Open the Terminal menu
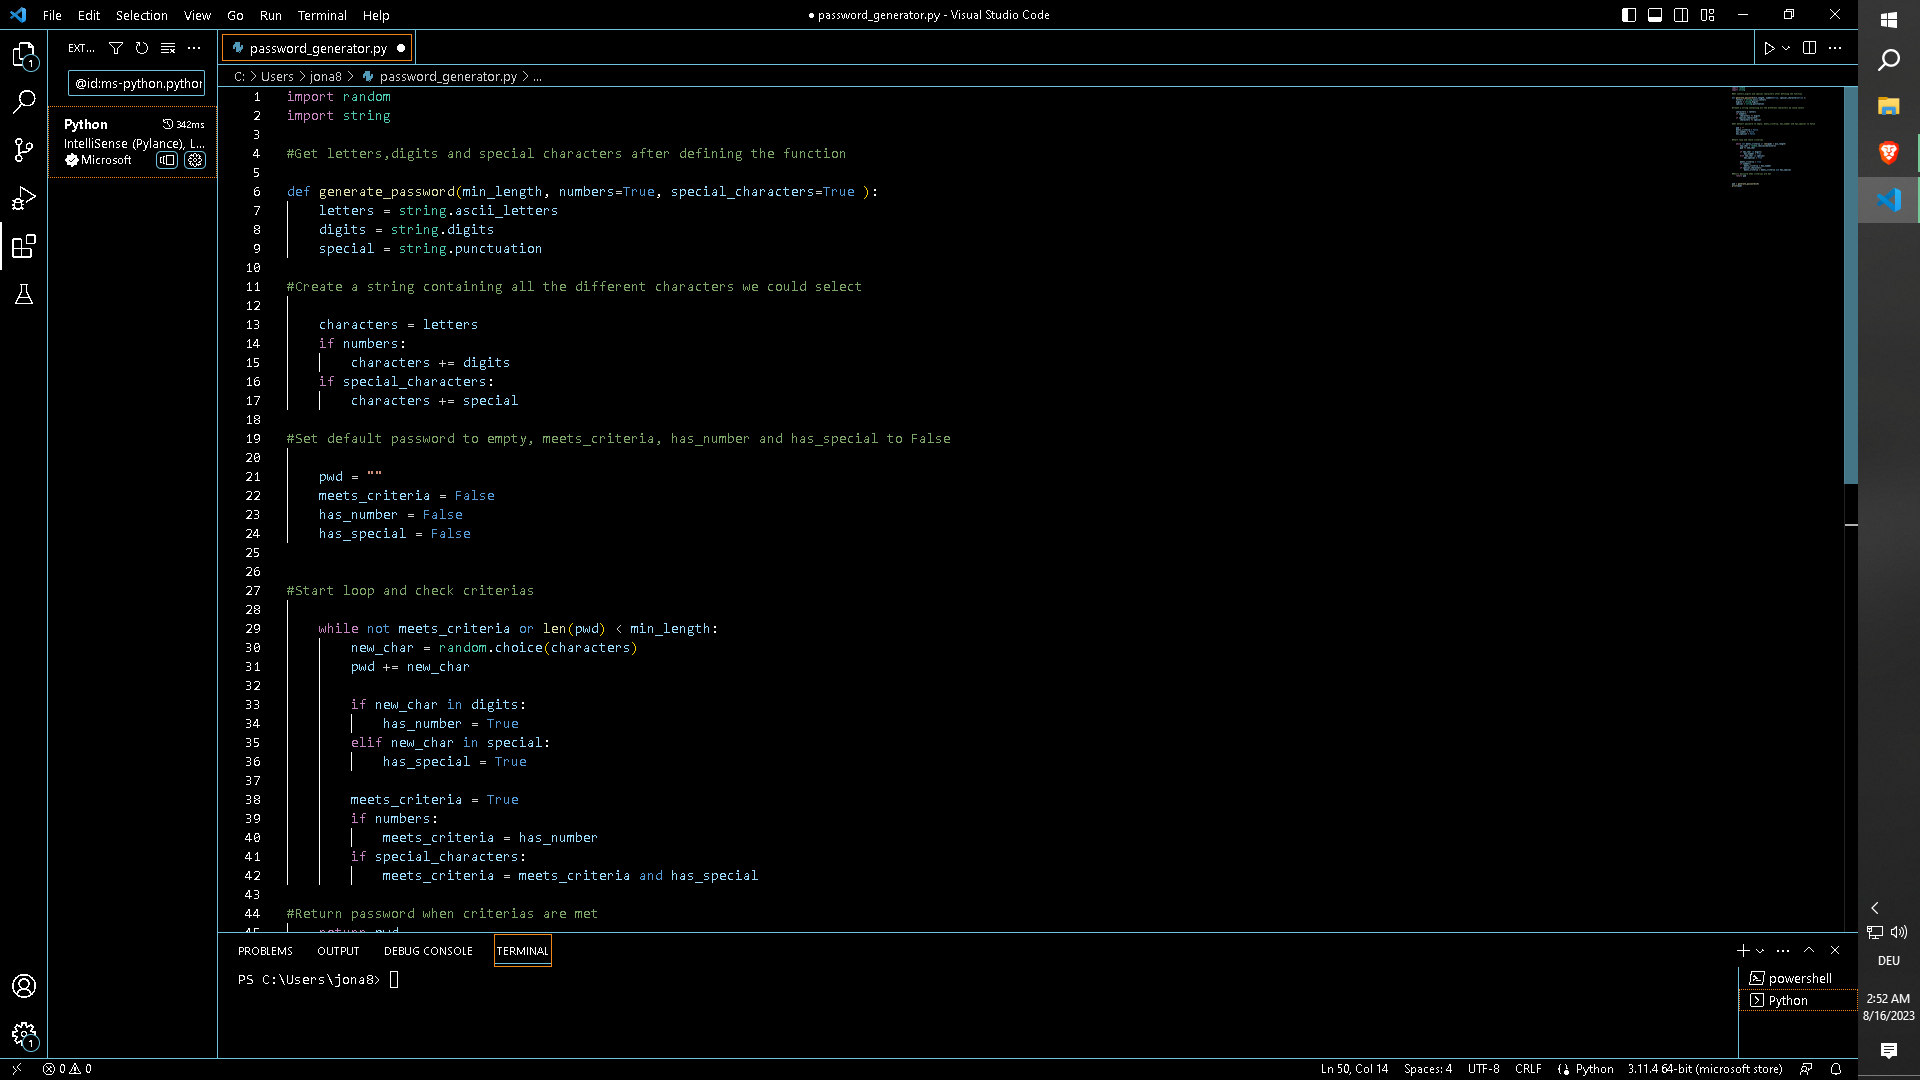 click(x=322, y=15)
